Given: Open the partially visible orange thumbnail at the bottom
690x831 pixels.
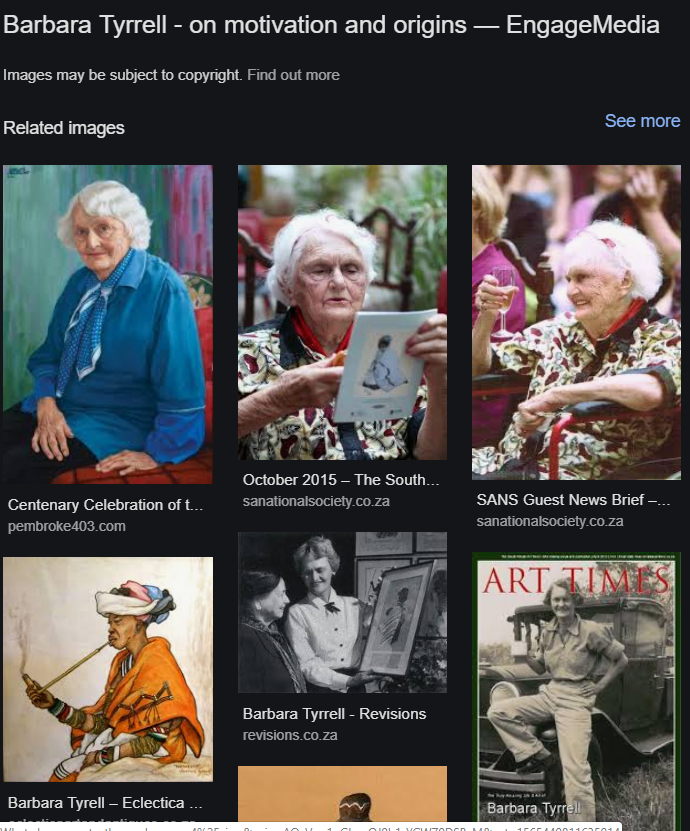Looking at the screenshot, I should click(x=342, y=793).
